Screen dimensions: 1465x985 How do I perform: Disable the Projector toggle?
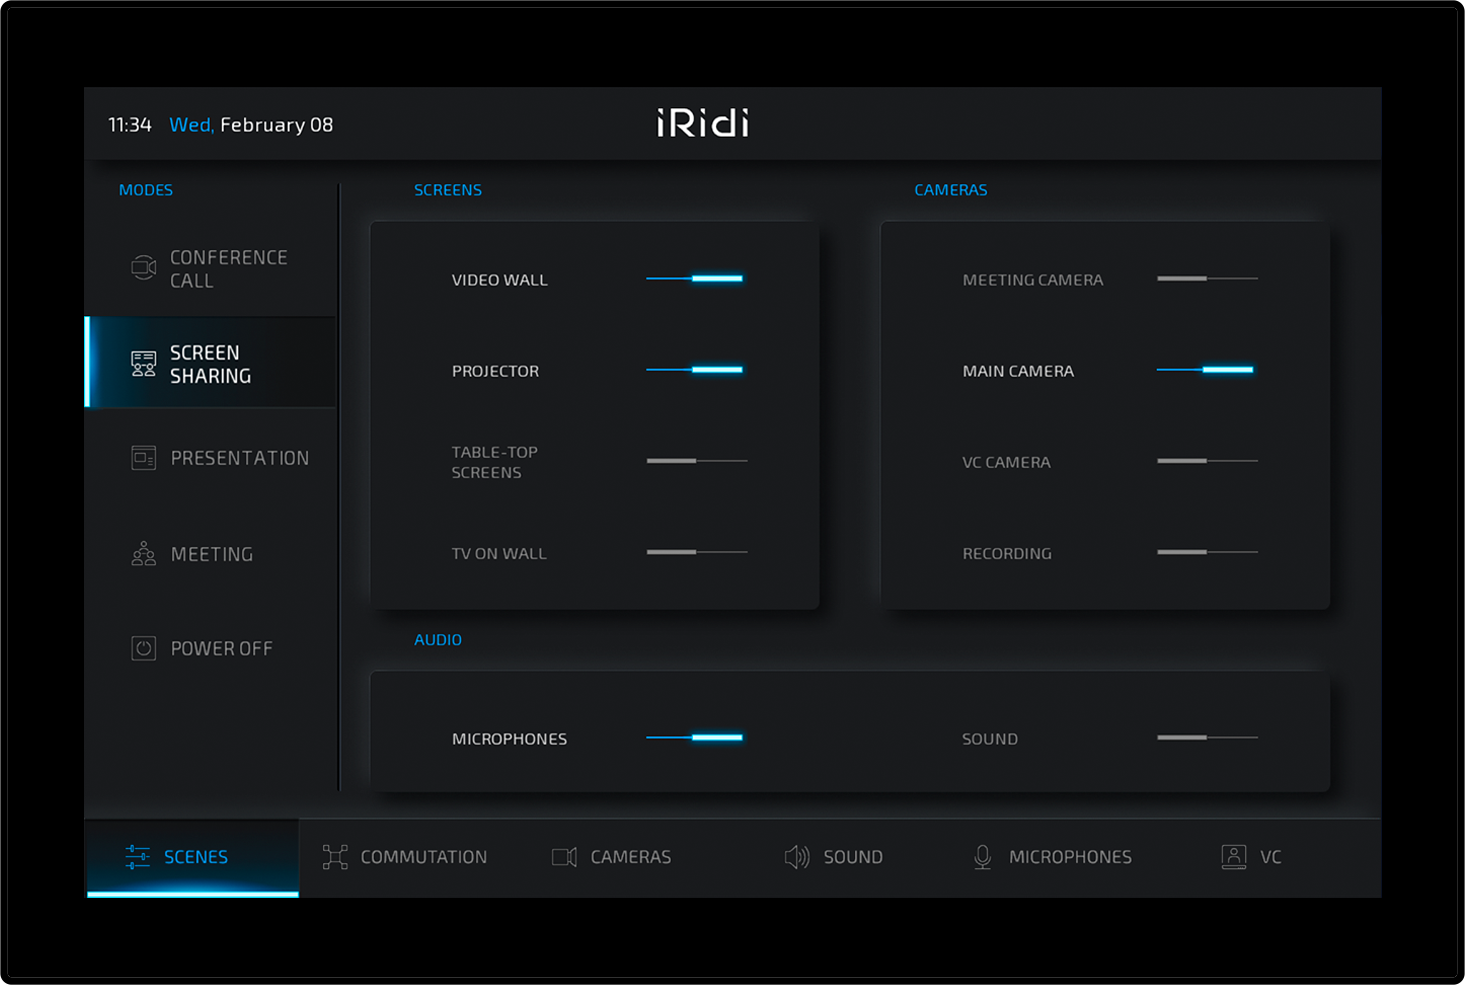[696, 370]
